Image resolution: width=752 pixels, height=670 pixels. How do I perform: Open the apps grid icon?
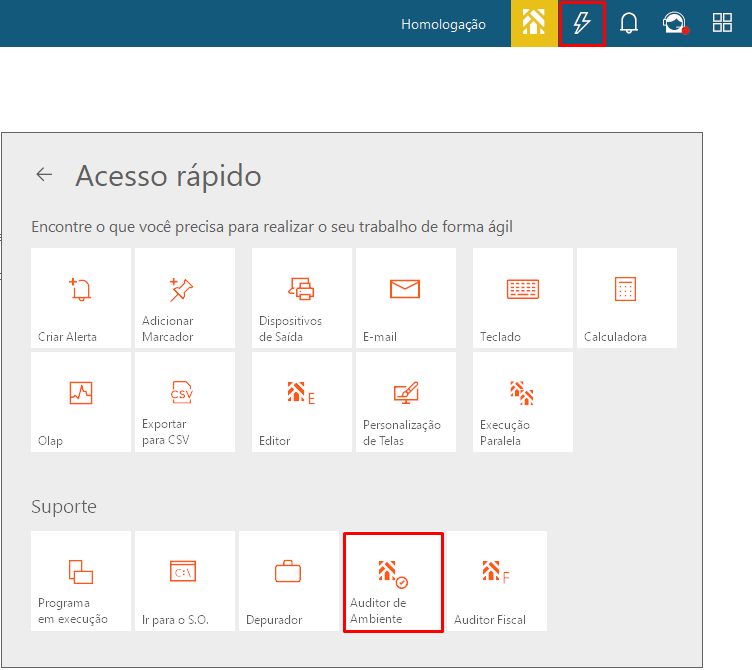pyautogui.click(x=722, y=23)
